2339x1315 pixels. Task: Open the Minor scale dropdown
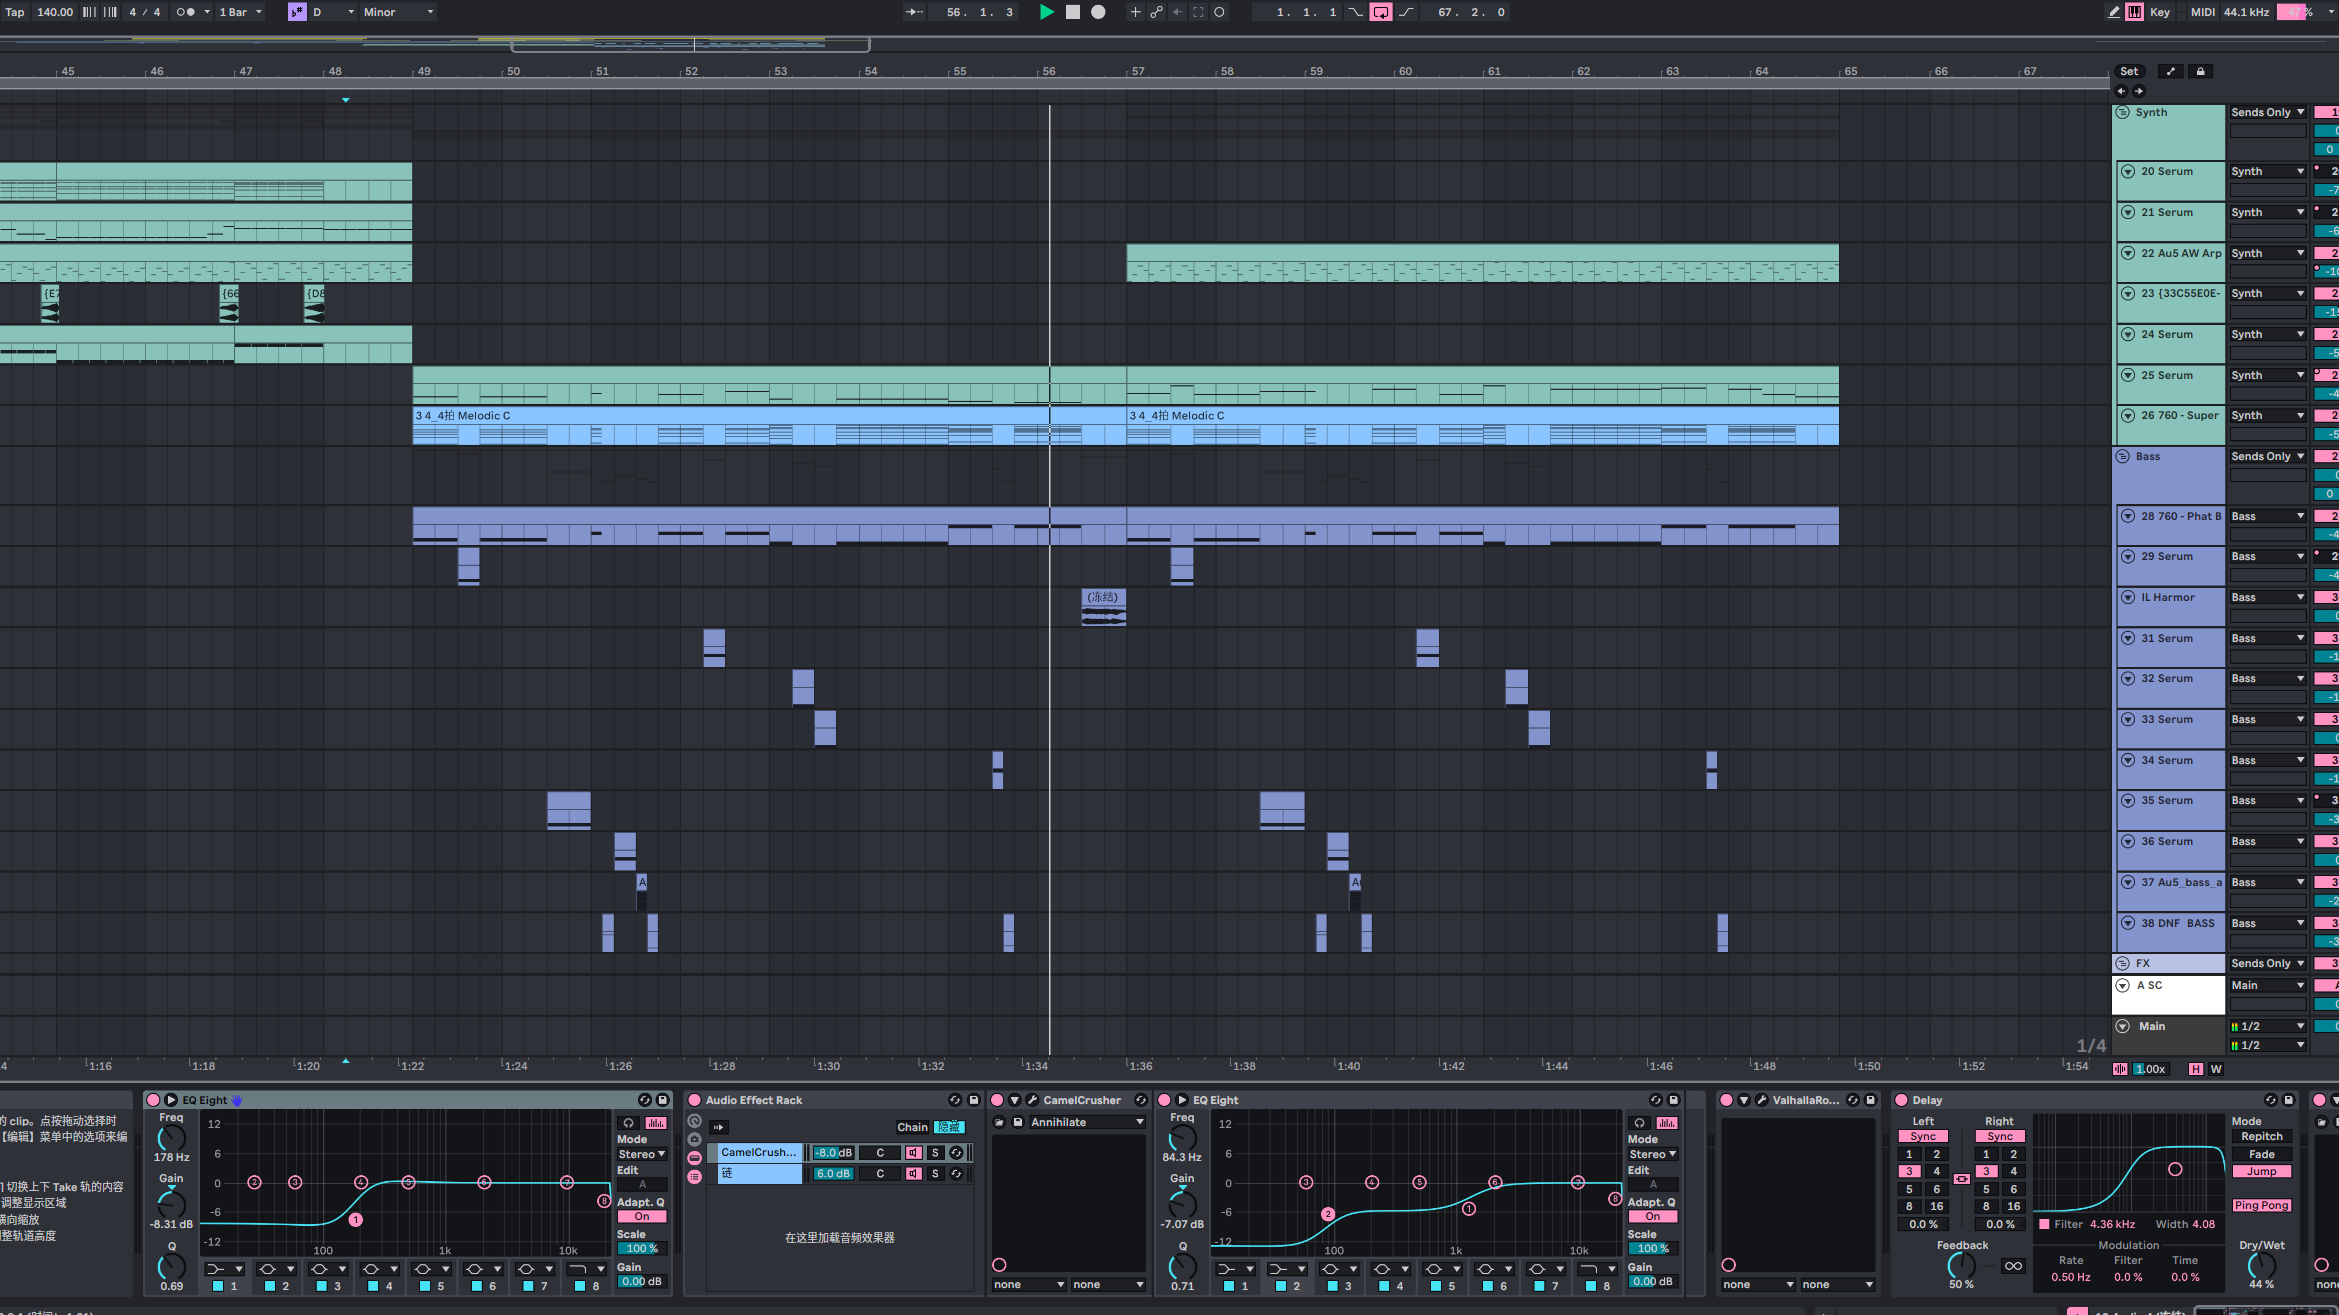(x=398, y=12)
